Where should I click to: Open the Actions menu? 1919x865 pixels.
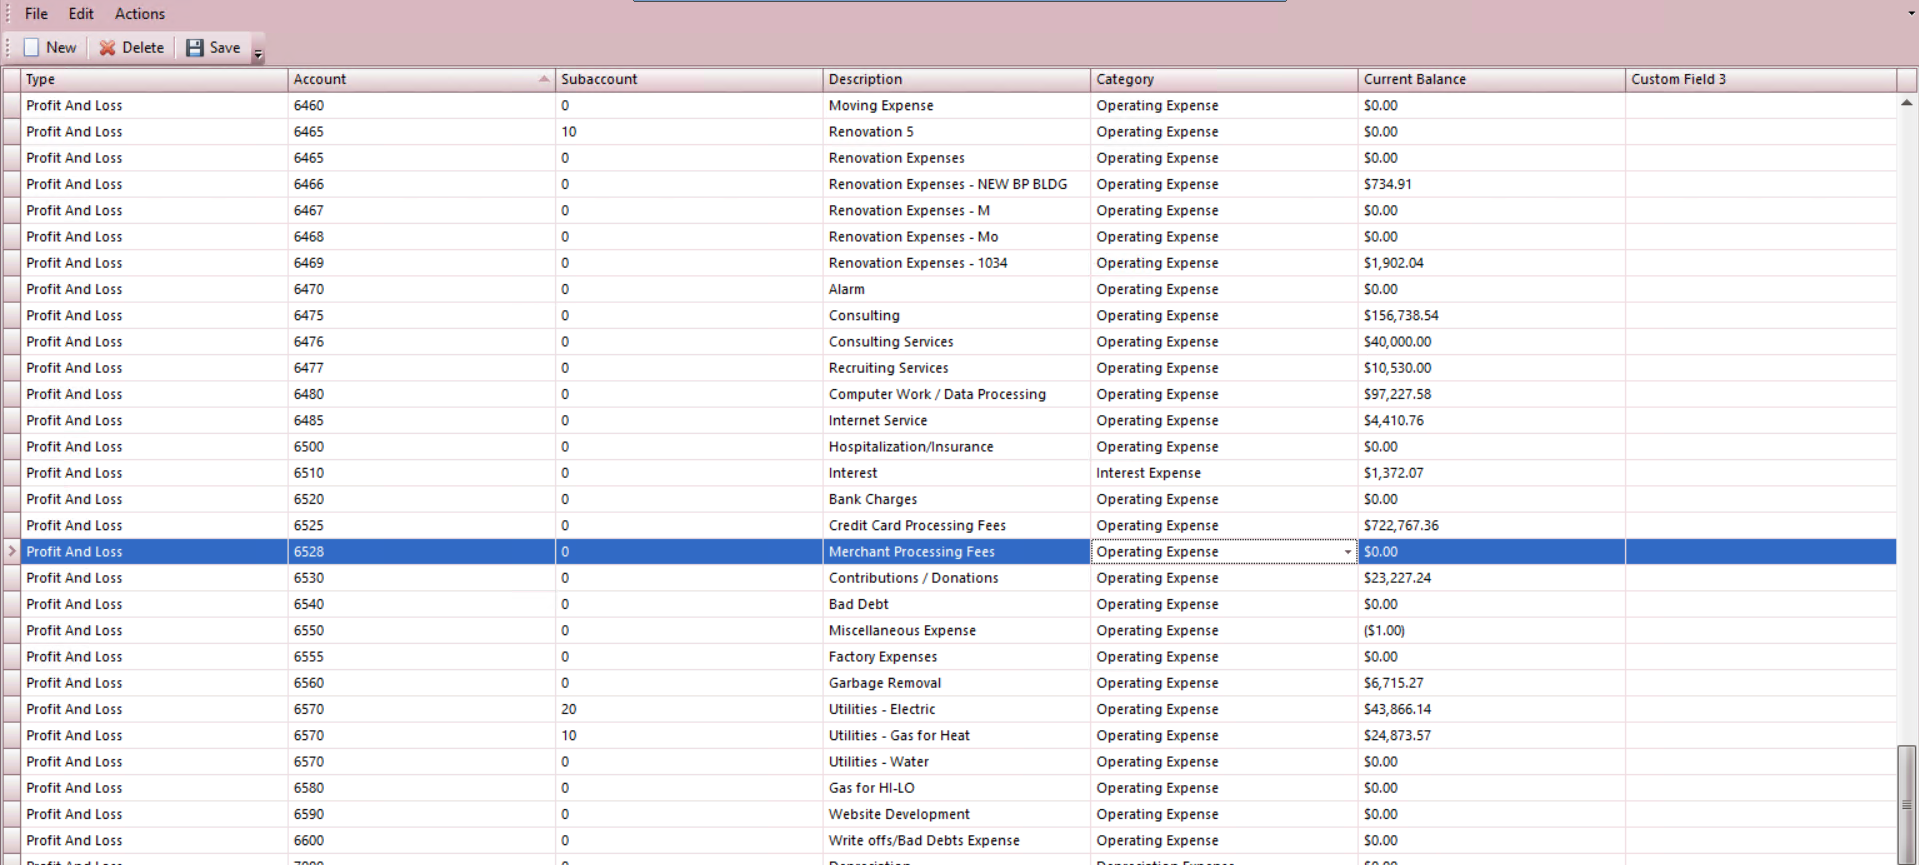[x=140, y=14]
